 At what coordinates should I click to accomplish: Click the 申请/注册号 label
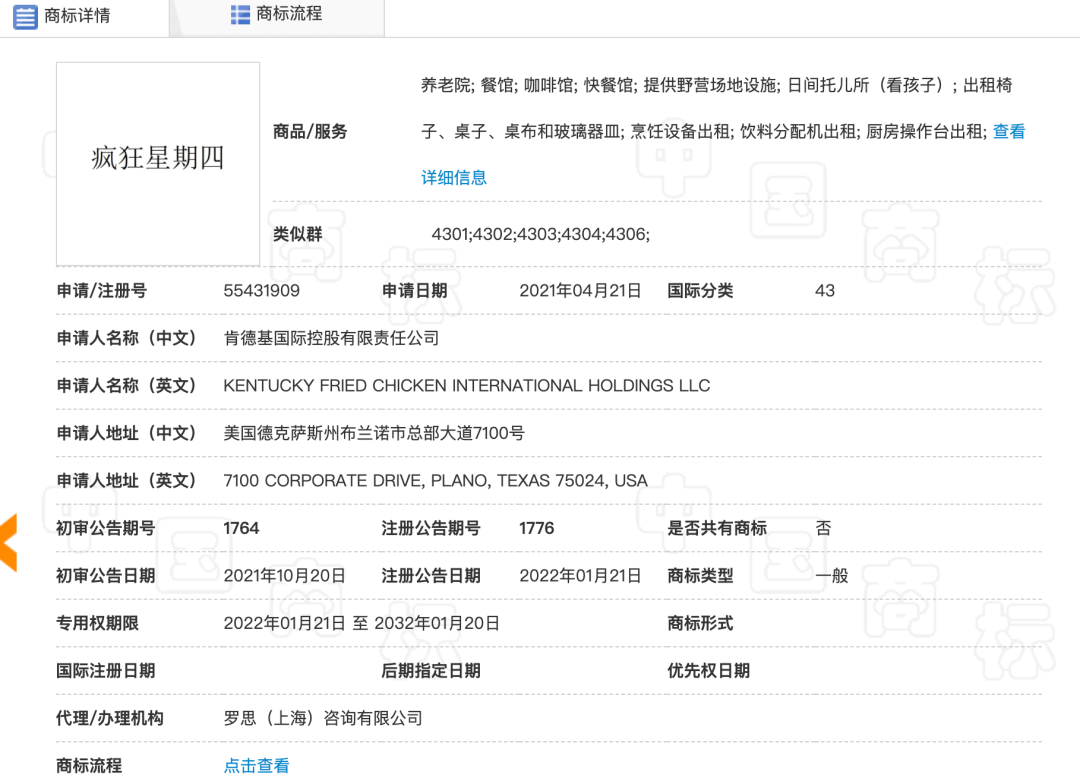(x=101, y=291)
